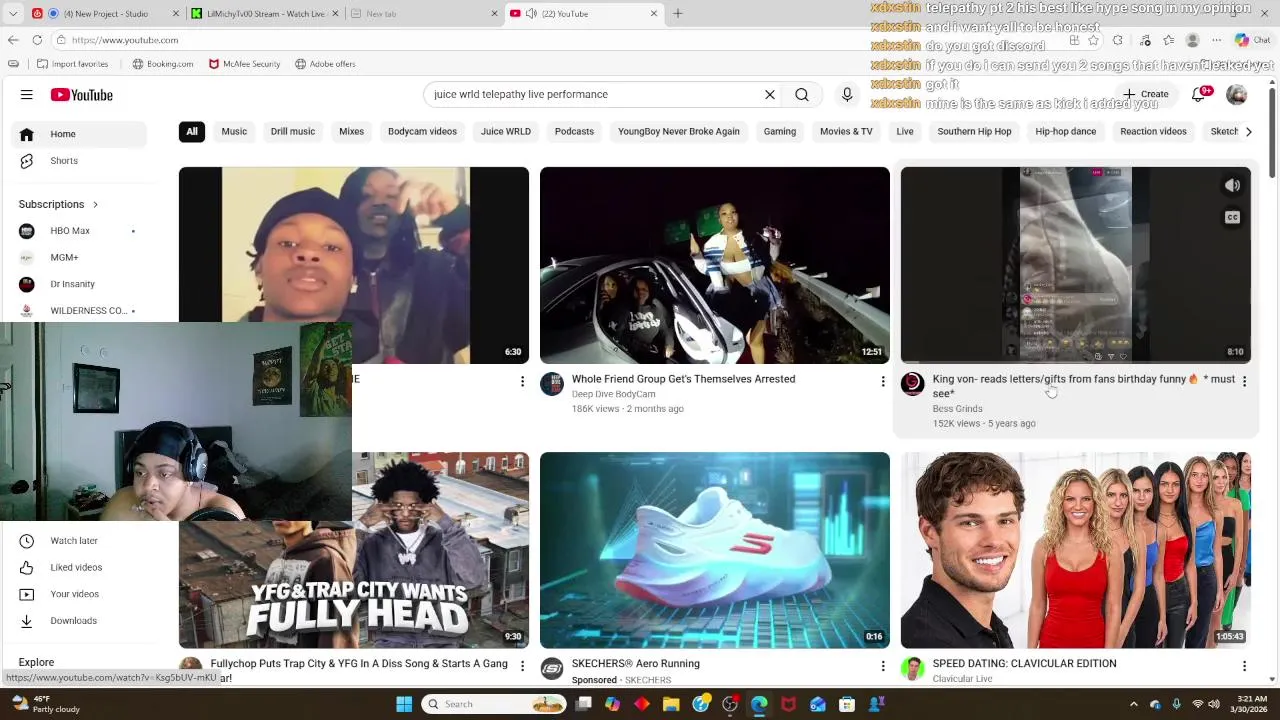Open McAfee app in taskbar
The width and height of the screenshot is (1280, 720).
click(788, 704)
